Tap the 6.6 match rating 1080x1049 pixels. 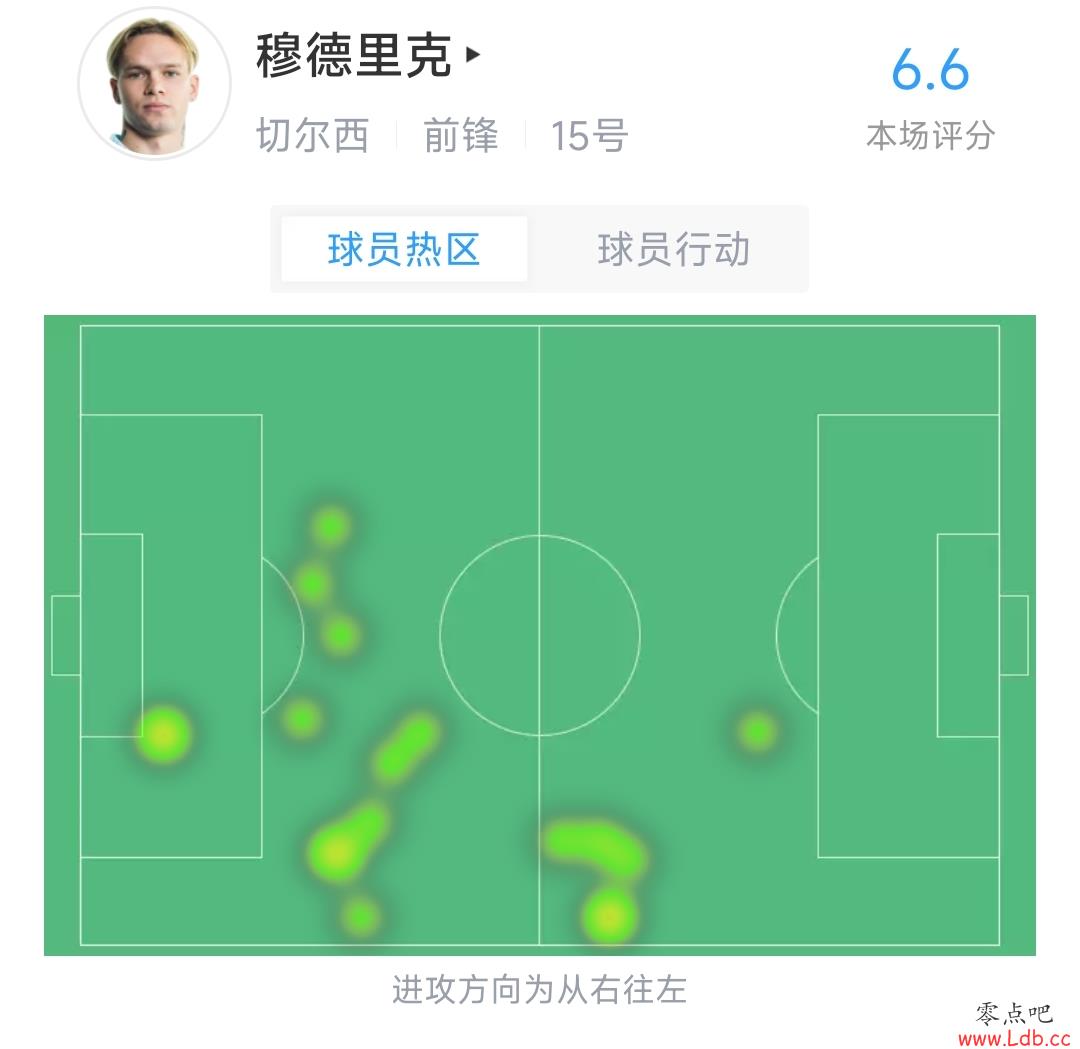pyautogui.click(x=930, y=70)
